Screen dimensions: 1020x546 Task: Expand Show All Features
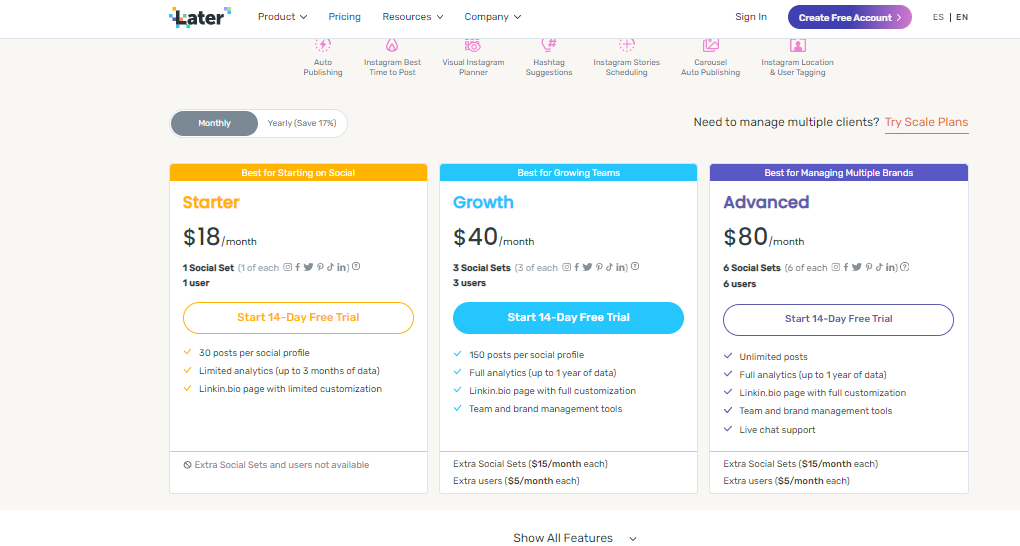click(x=575, y=538)
